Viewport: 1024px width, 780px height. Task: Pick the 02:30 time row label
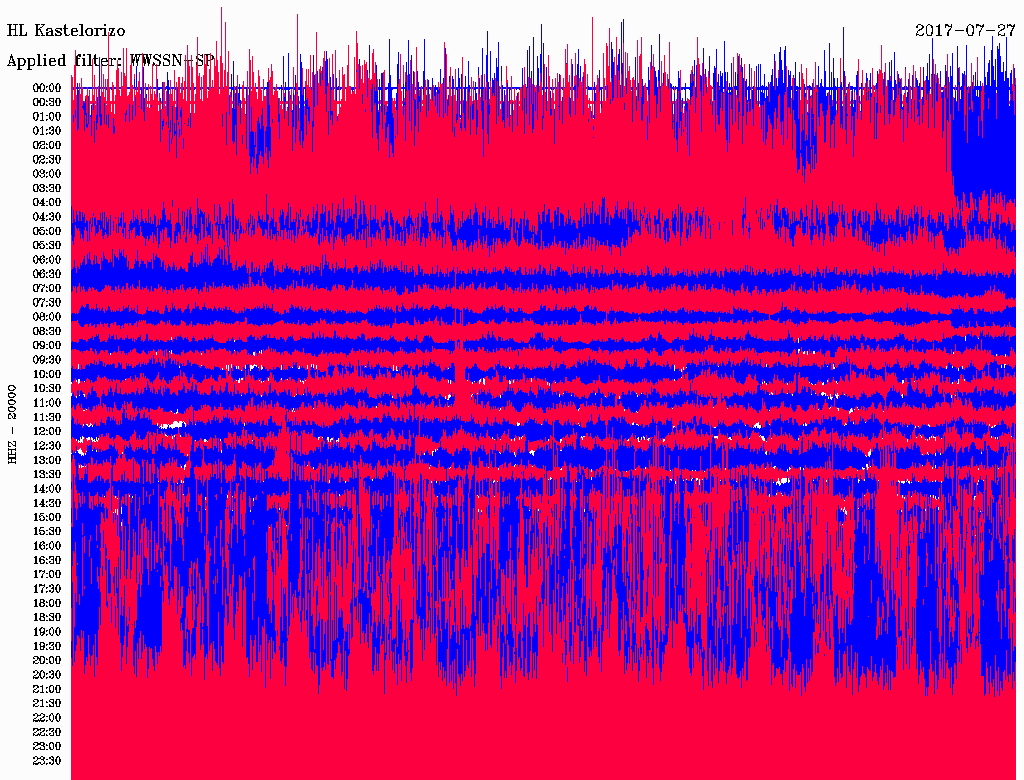47,159
